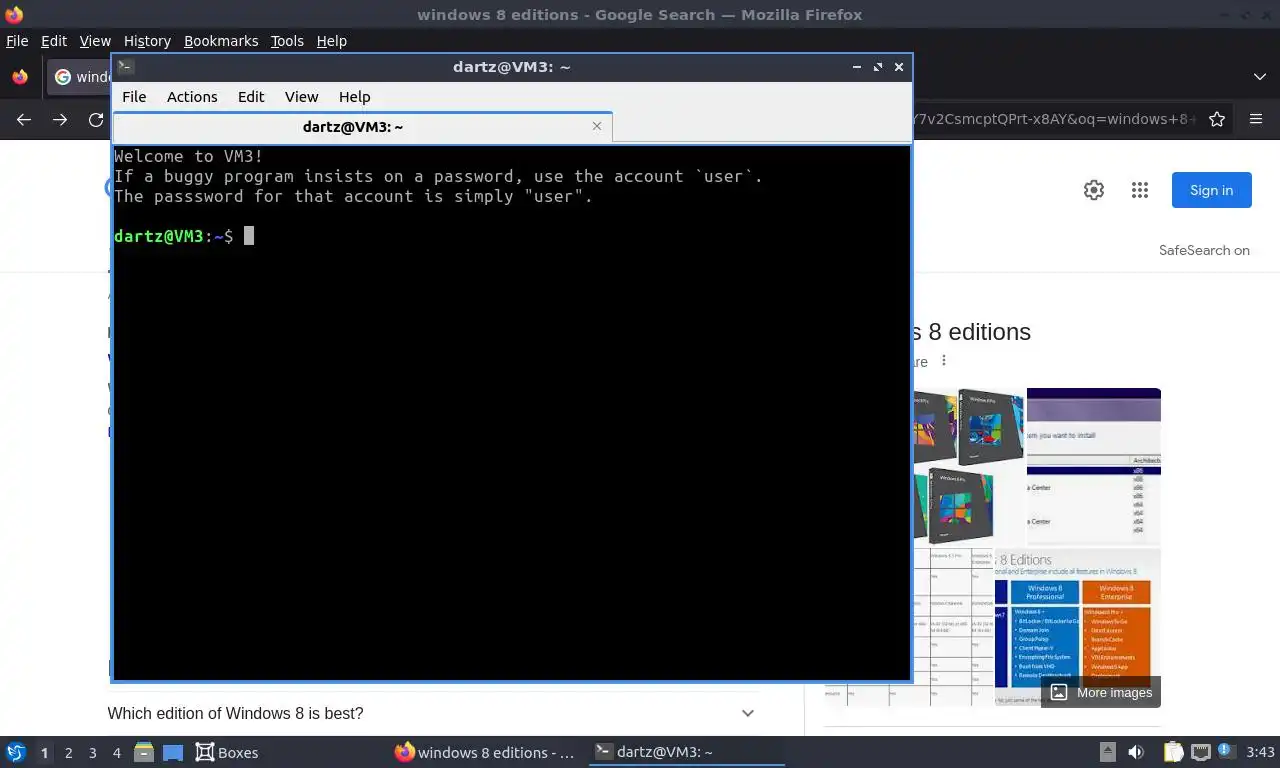Viewport: 1280px width, 768px height.
Task: Click the volume speaker tray icon
Action: pyautogui.click(x=1136, y=752)
